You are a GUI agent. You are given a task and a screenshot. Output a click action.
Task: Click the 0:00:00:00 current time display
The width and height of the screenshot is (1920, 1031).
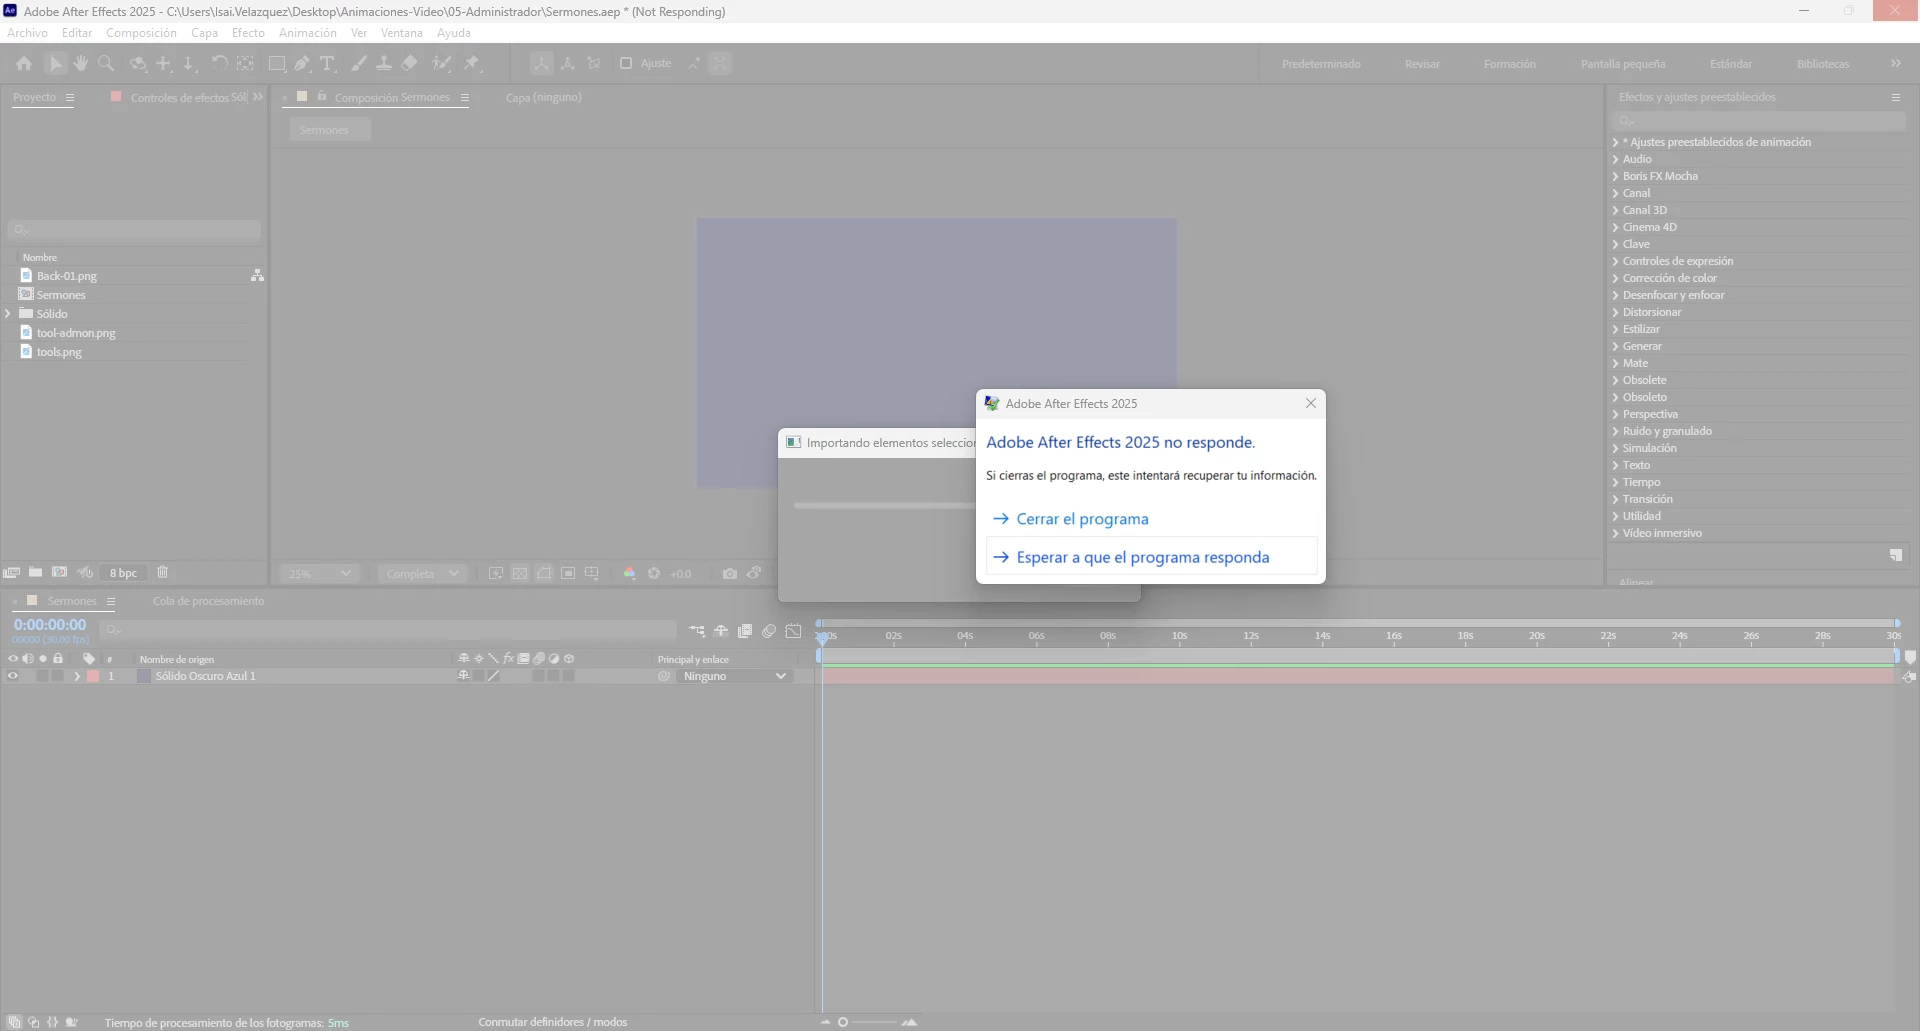pyautogui.click(x=50, y=625)
